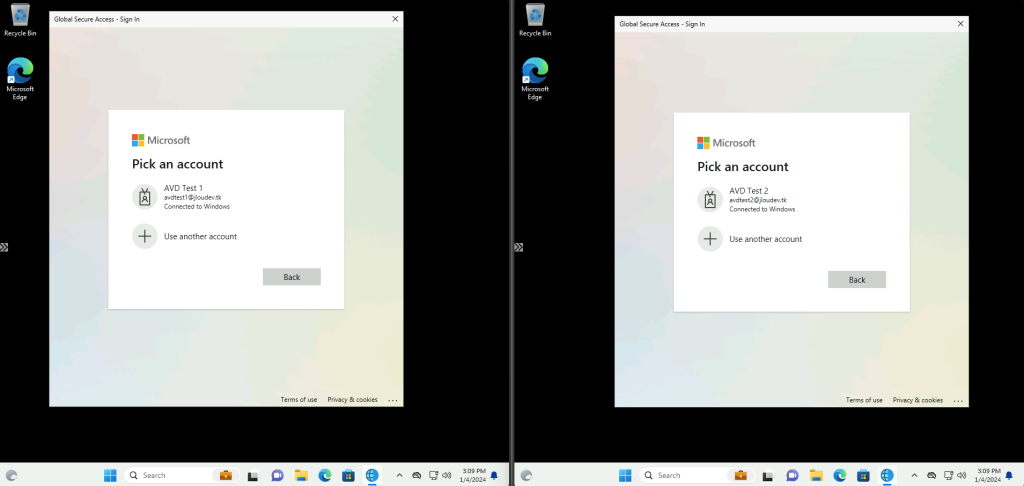Open the 3:09 PM clock on AVD Test 2 taskbar

(x=988, y=476)
